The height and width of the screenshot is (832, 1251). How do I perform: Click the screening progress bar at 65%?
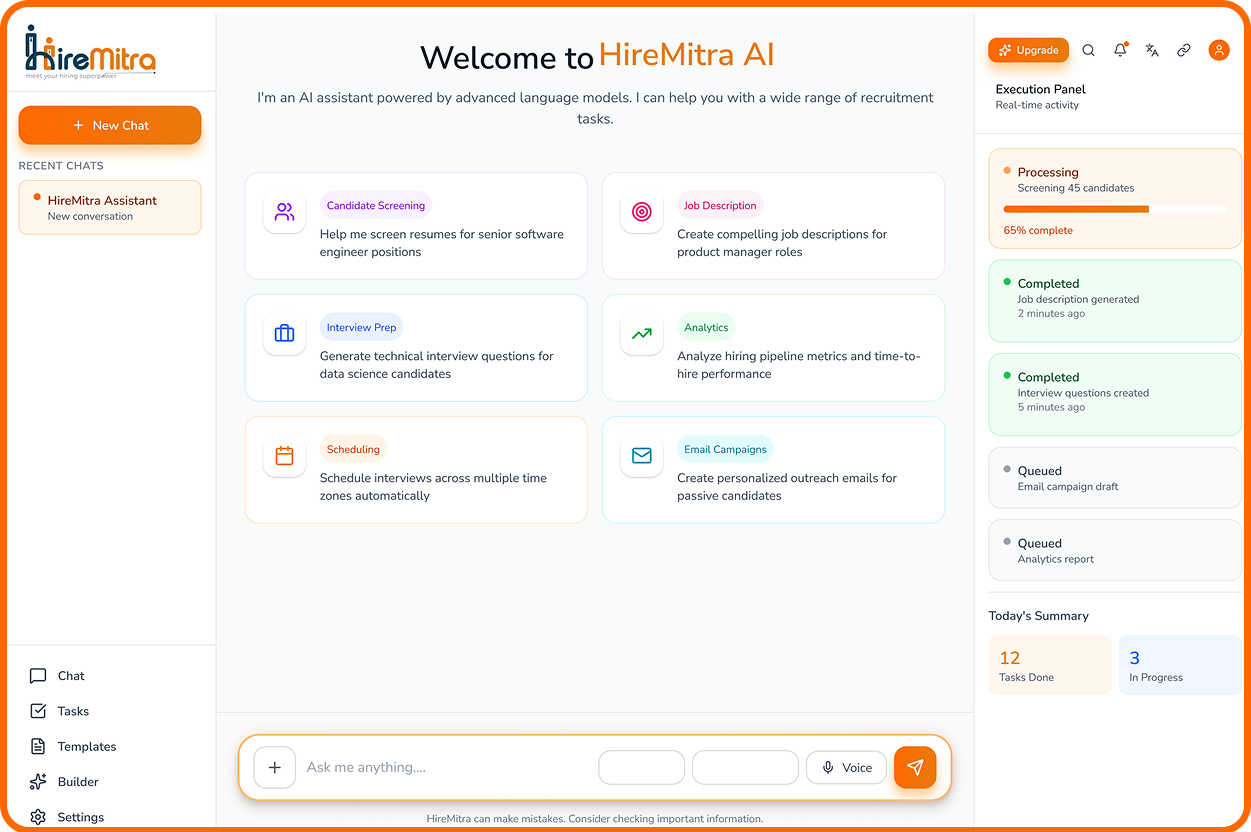1114,209
